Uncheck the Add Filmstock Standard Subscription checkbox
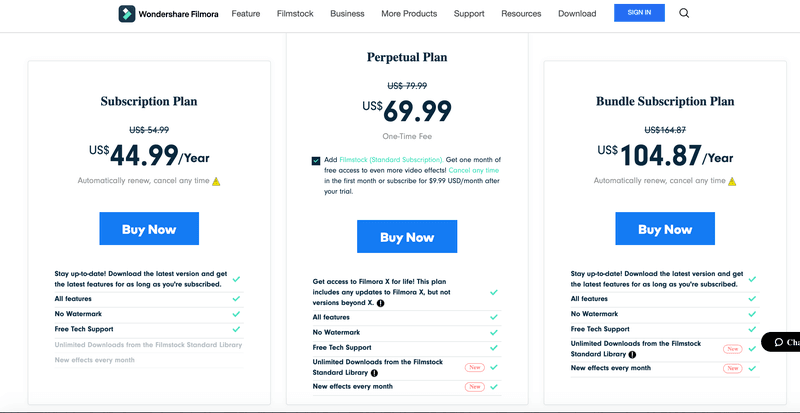This screenshot has width=800, height=413. click(316, 161)
